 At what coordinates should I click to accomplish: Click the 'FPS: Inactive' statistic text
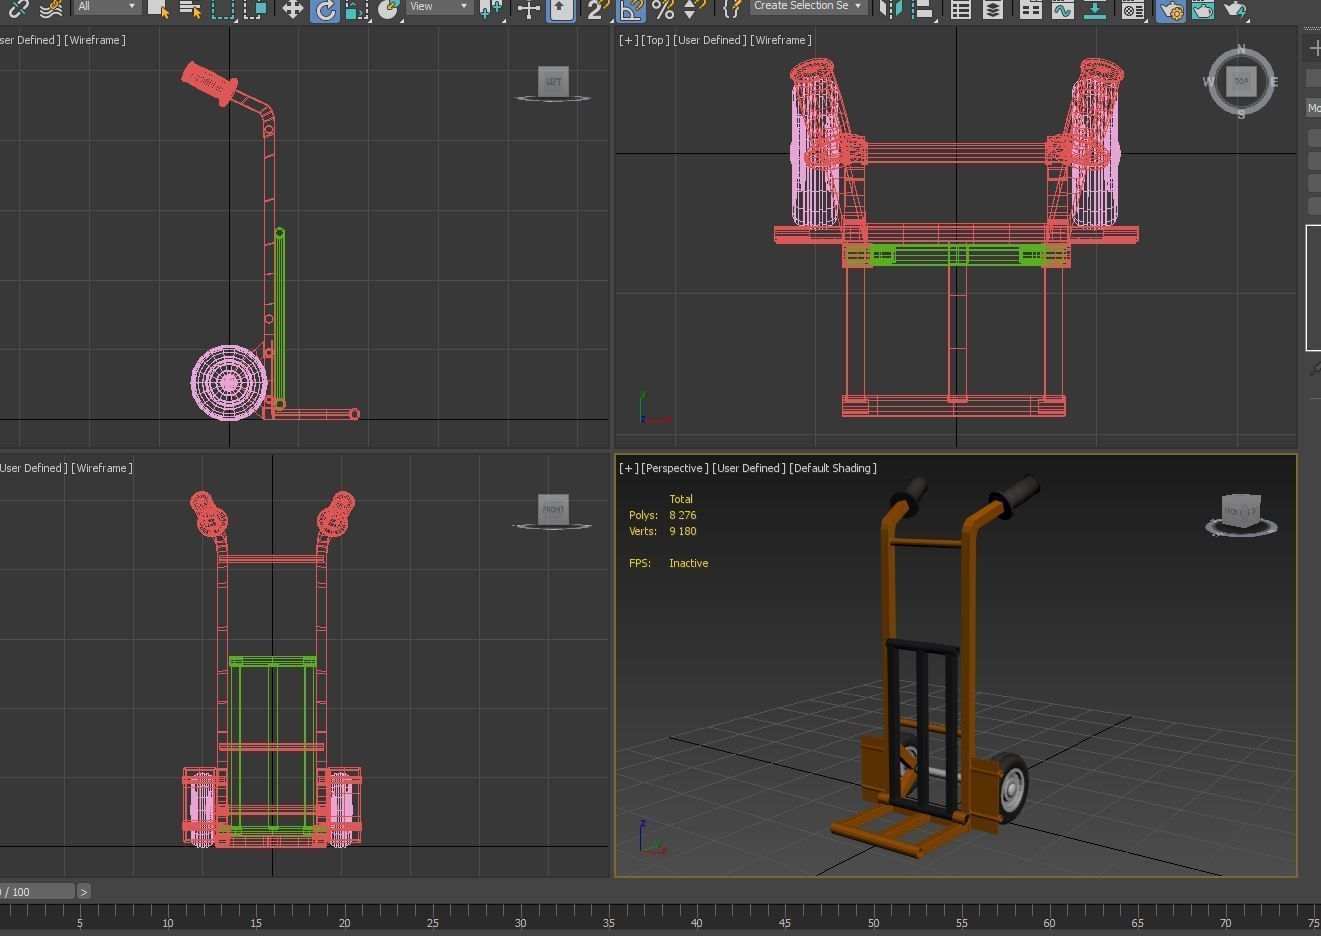coord(668,563)
